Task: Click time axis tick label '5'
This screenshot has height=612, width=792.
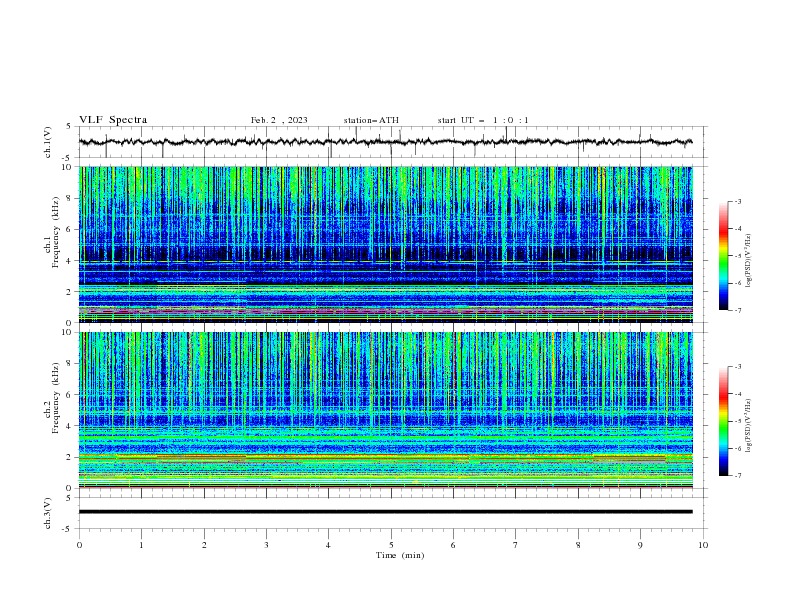Action: click(x=391, y=545)
